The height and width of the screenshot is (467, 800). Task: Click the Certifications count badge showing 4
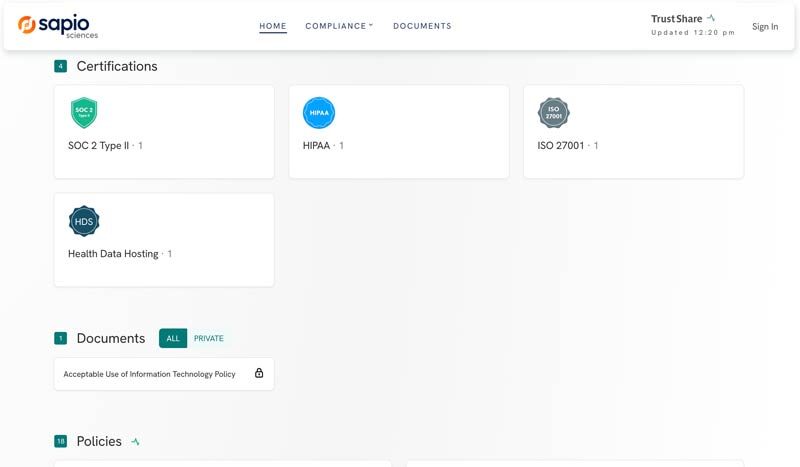(x=60, y=66)
